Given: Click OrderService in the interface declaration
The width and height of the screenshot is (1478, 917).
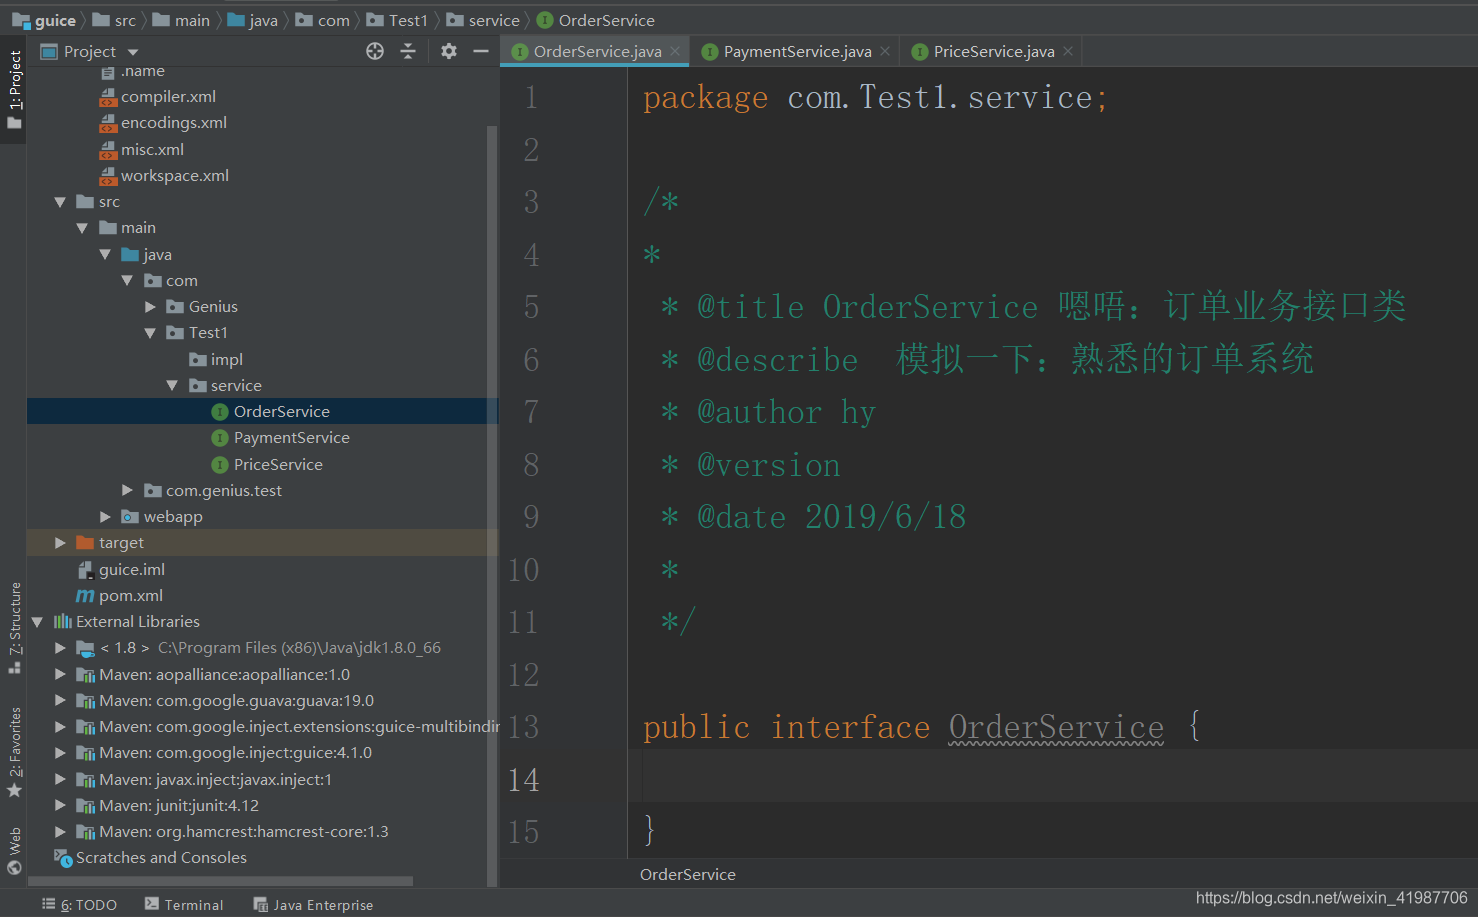Looking at the screenshot, I should 1056,727.
